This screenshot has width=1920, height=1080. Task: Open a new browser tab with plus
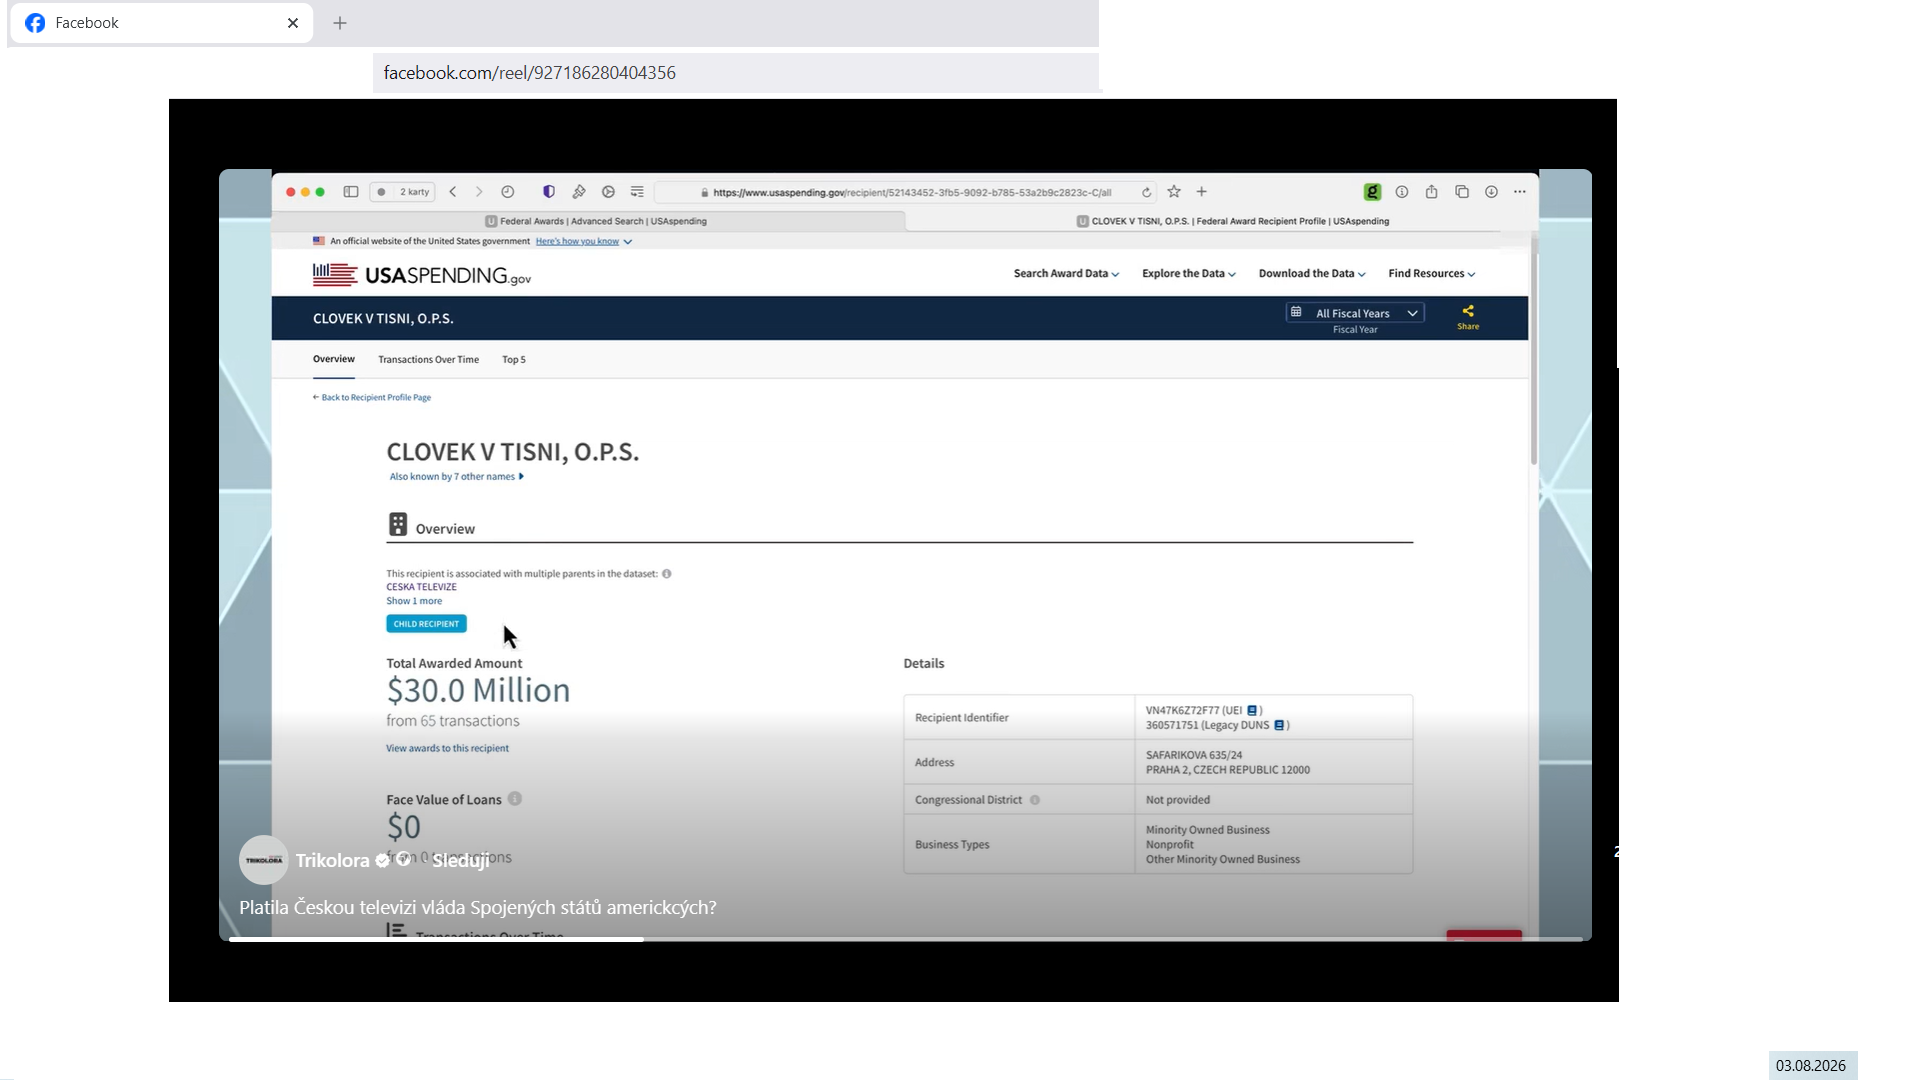point(340,23)
